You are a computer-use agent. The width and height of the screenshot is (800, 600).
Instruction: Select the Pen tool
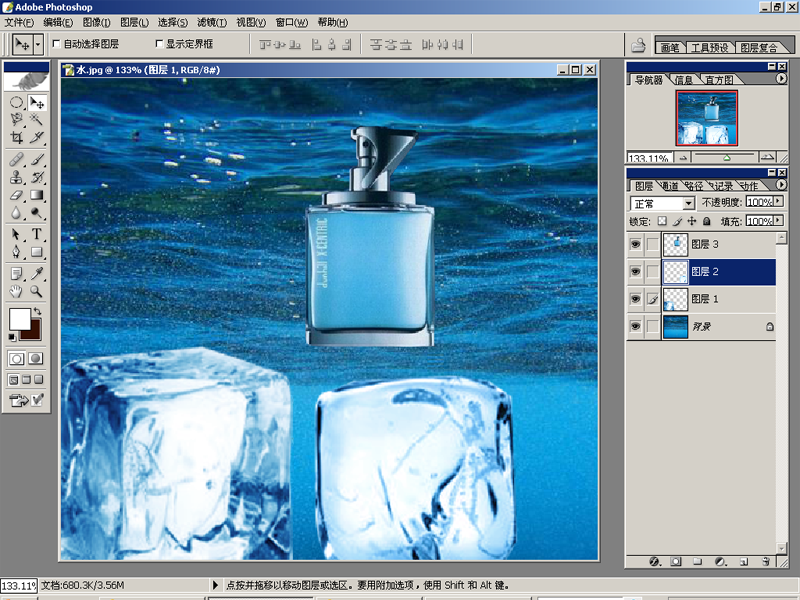point(16,252)
